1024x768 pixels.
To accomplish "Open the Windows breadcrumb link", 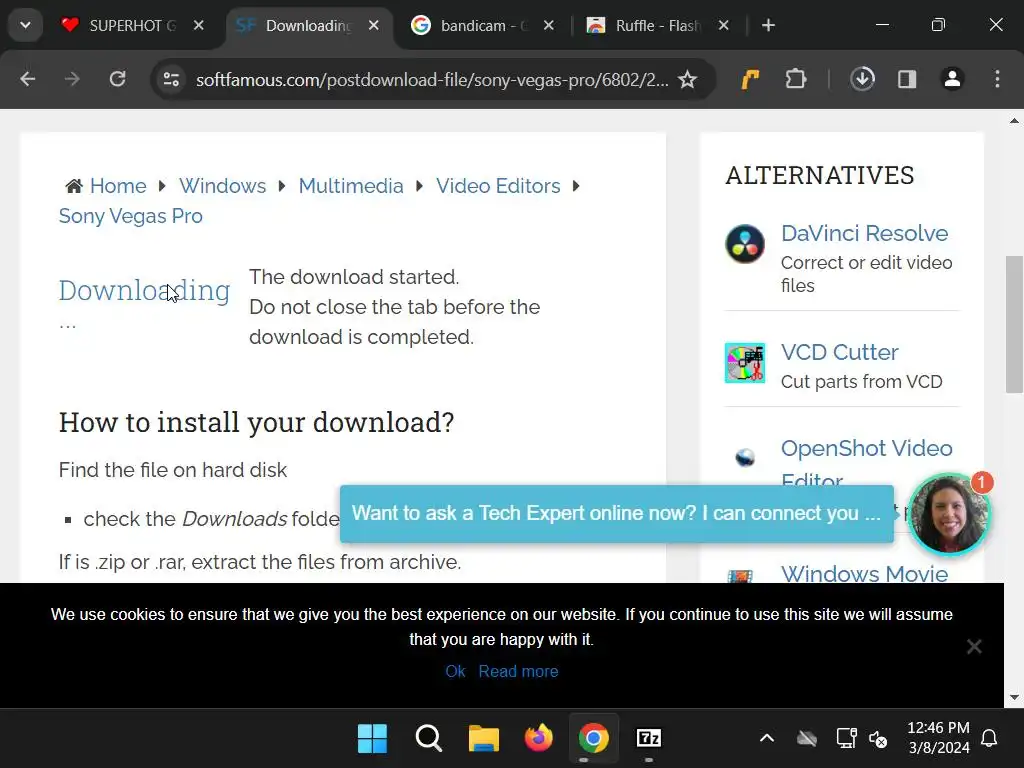I will (223, 186).
